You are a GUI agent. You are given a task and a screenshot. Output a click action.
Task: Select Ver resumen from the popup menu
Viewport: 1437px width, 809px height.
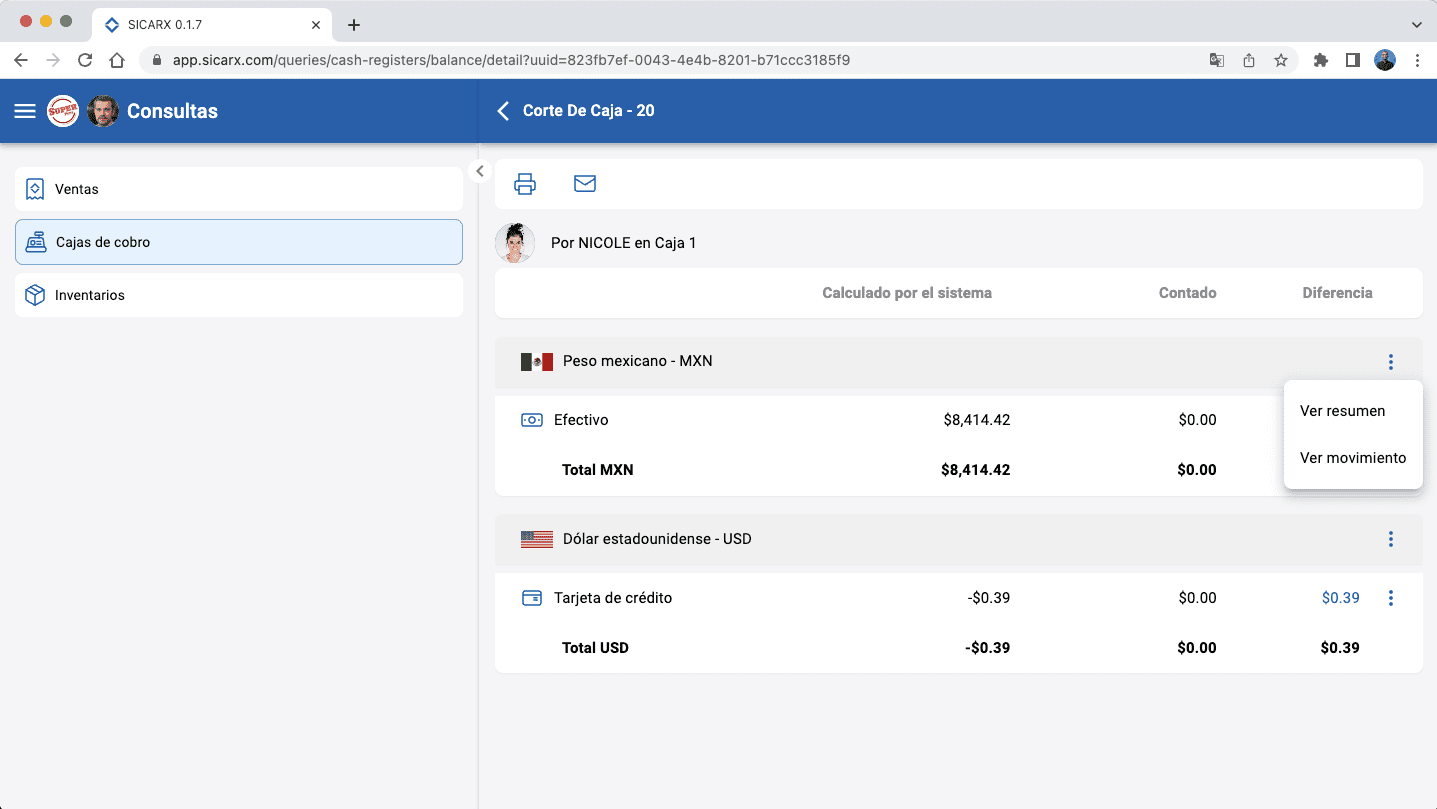(1342, 411)
